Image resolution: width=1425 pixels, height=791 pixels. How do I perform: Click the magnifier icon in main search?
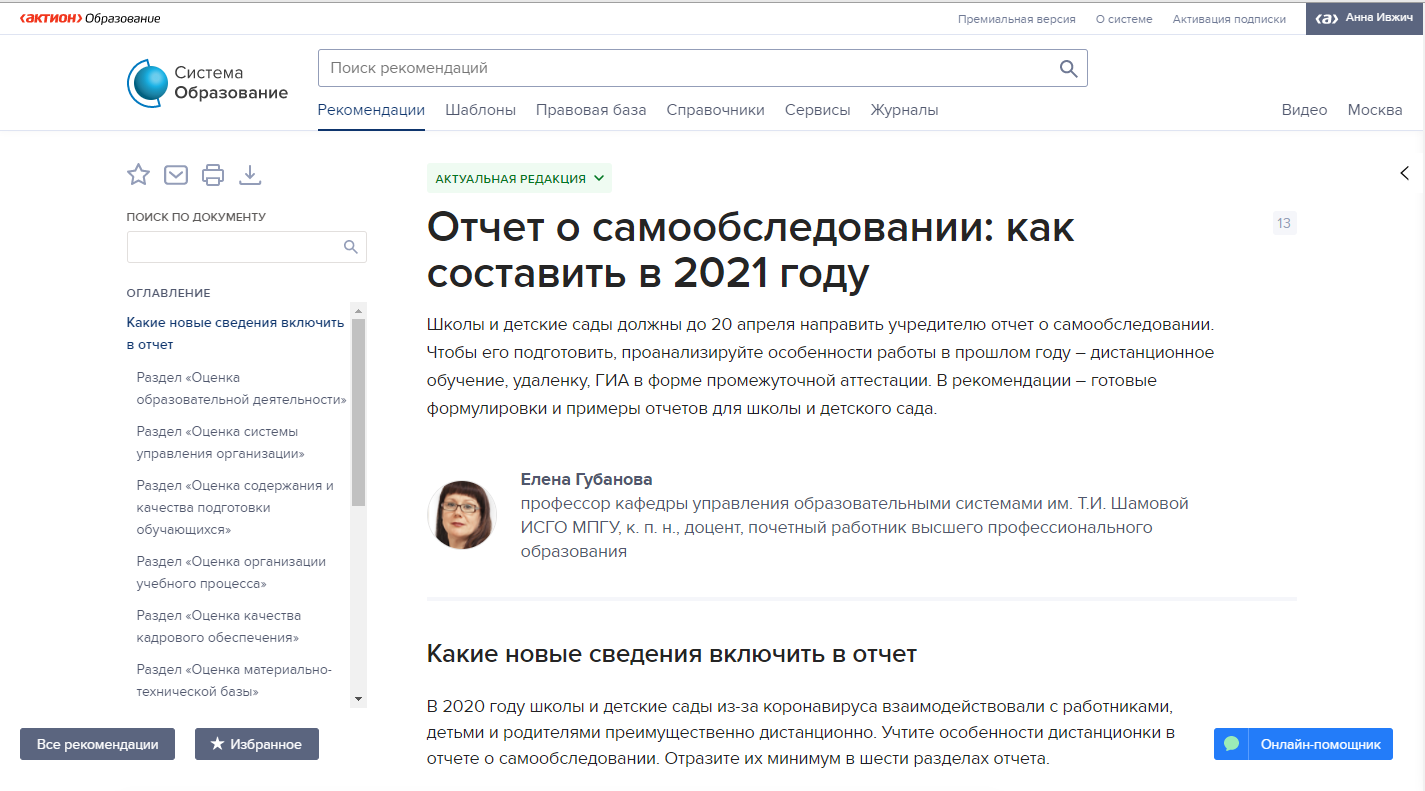(x=1068, y=68)
